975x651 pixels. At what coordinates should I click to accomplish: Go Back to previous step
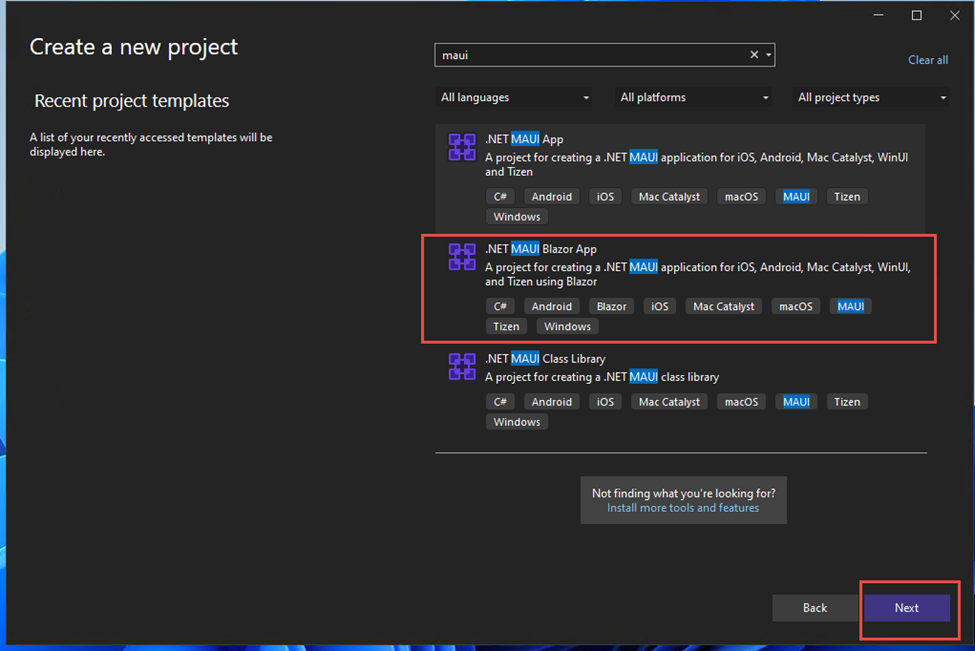815,608
